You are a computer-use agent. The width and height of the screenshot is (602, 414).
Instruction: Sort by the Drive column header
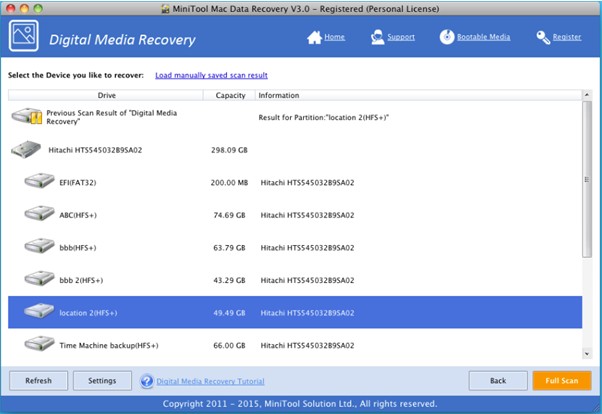tap(106, 95)
